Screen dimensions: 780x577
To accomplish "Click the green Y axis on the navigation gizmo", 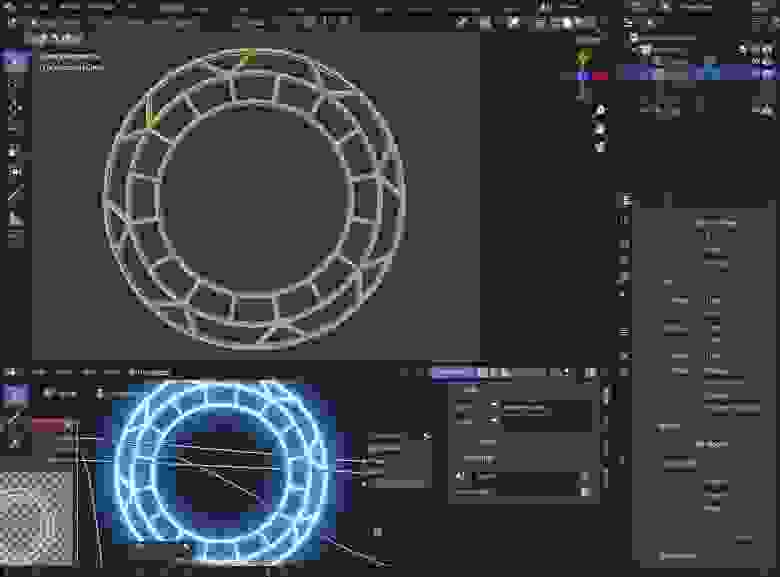I will [x=584, y=56].
